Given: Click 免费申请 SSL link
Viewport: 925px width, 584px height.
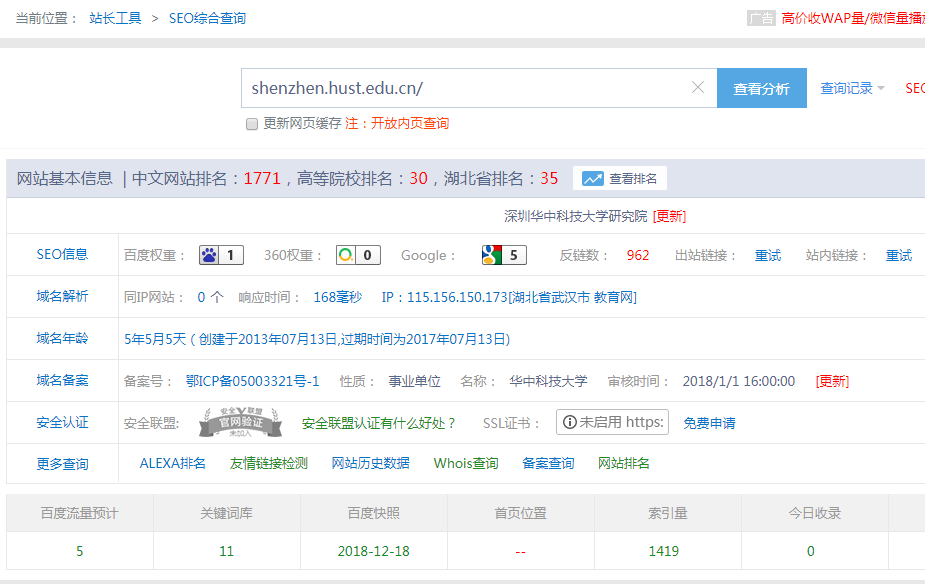Looking at the screenshot, I should (x=709, y=423).
